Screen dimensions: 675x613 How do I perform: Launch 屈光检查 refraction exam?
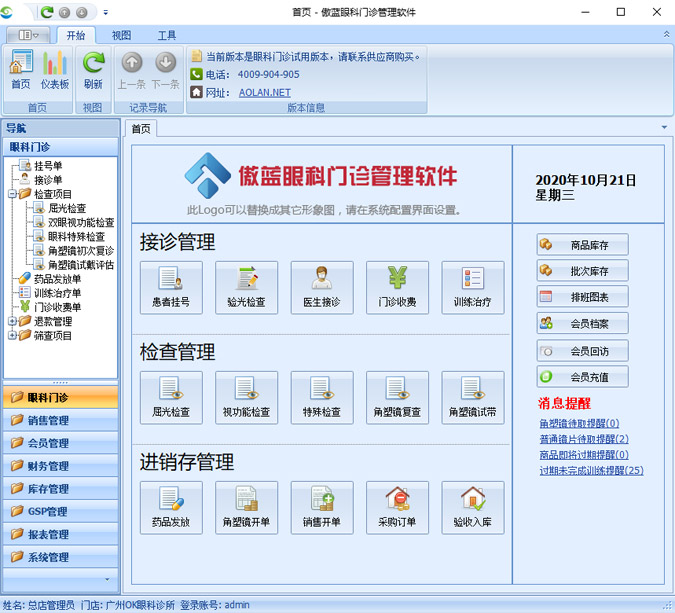(171, 396)
